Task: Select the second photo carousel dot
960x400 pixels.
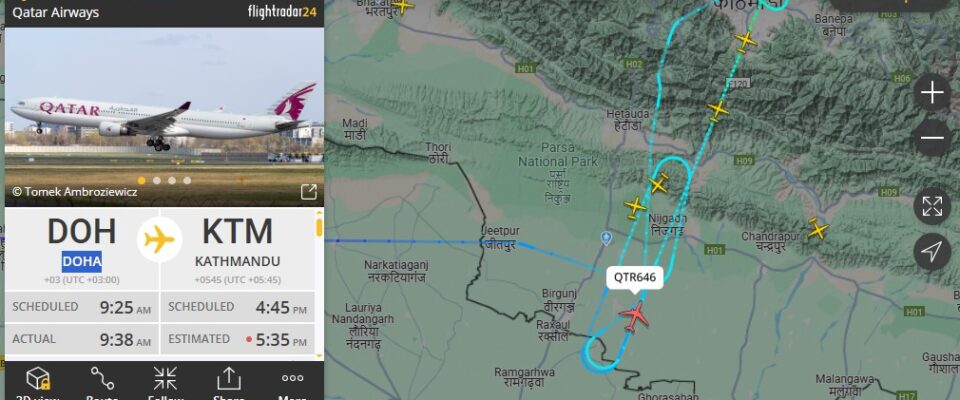Action: [157, 180]
